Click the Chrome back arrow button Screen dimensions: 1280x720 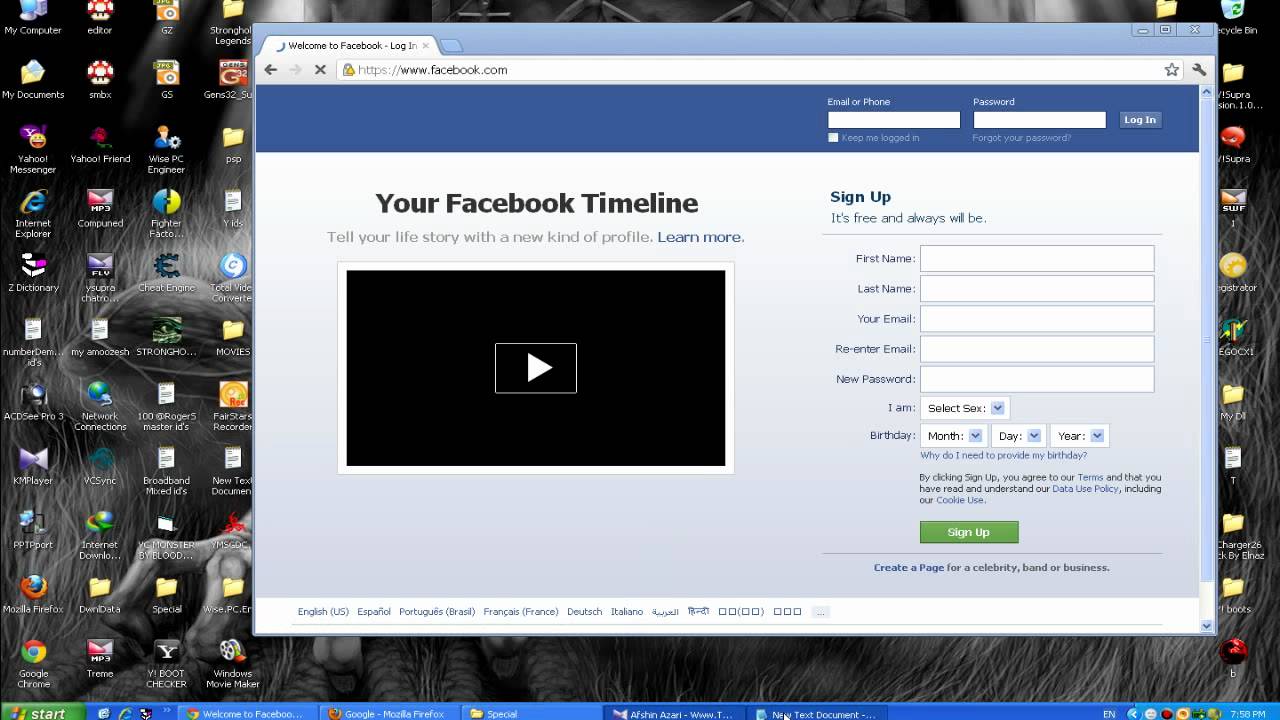point(270,70)
